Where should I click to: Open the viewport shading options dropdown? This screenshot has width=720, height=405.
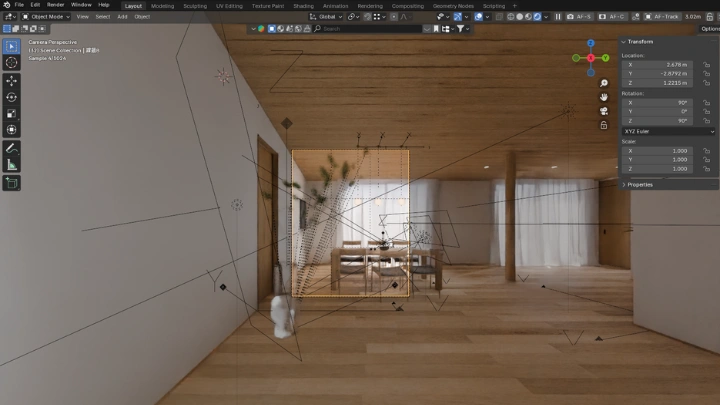546,17
